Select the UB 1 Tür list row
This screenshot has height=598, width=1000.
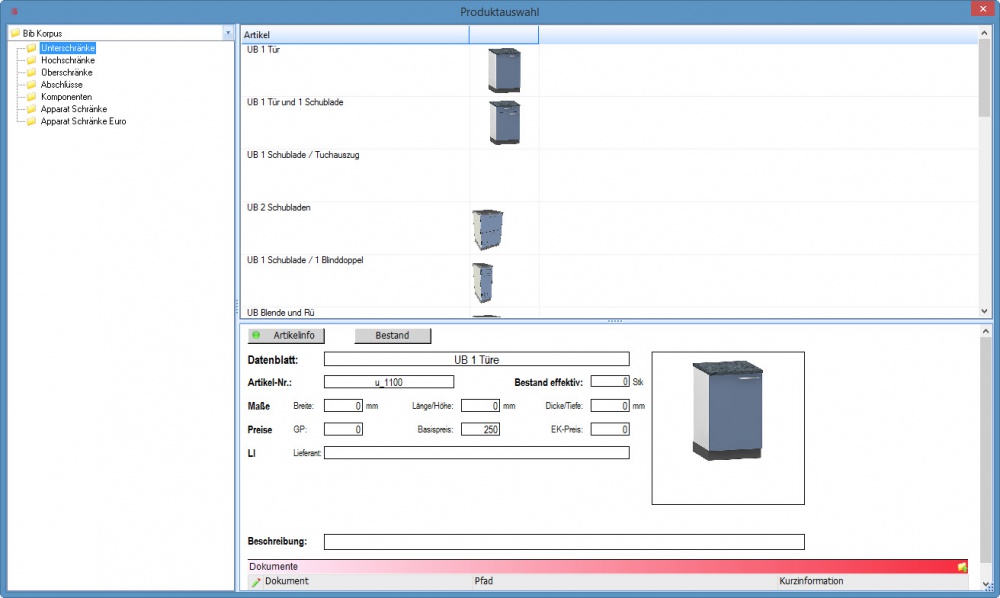pyautogui.click(x=609, y=70)
